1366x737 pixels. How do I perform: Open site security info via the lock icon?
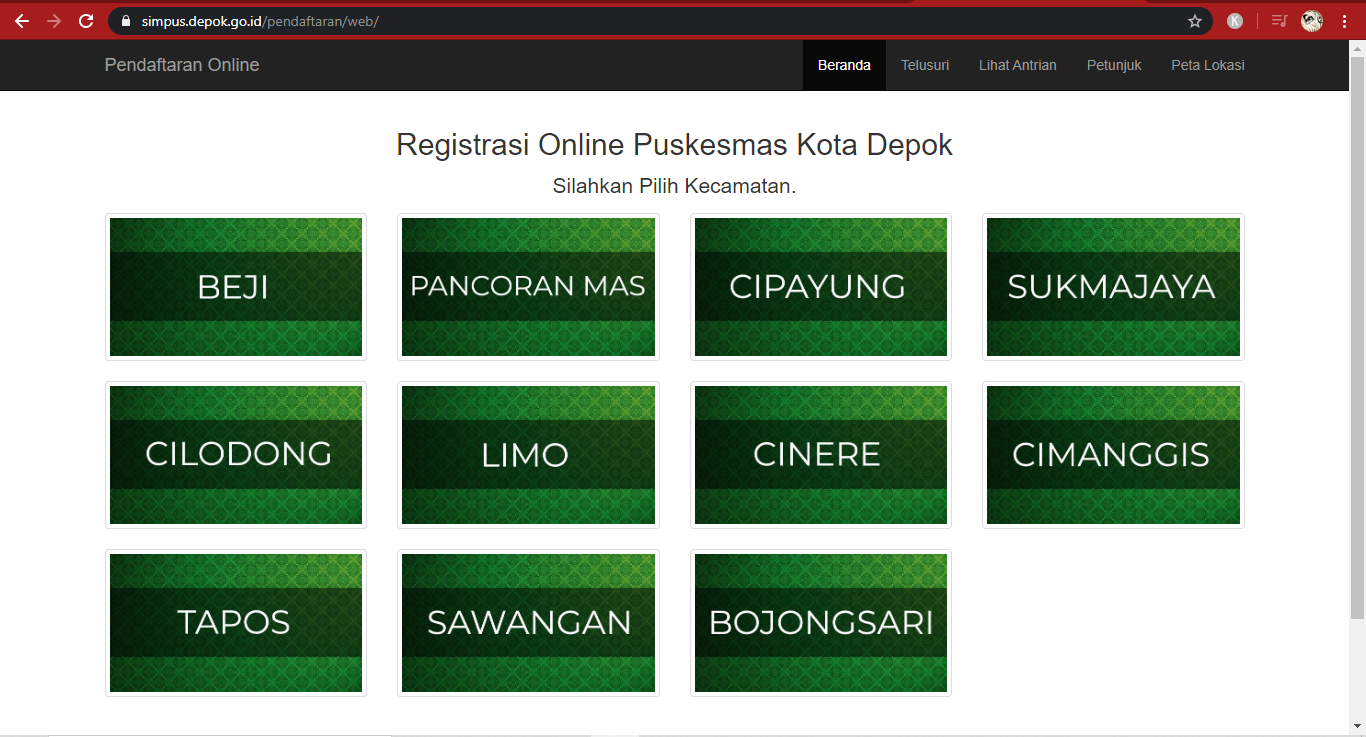tap(125, 19)
